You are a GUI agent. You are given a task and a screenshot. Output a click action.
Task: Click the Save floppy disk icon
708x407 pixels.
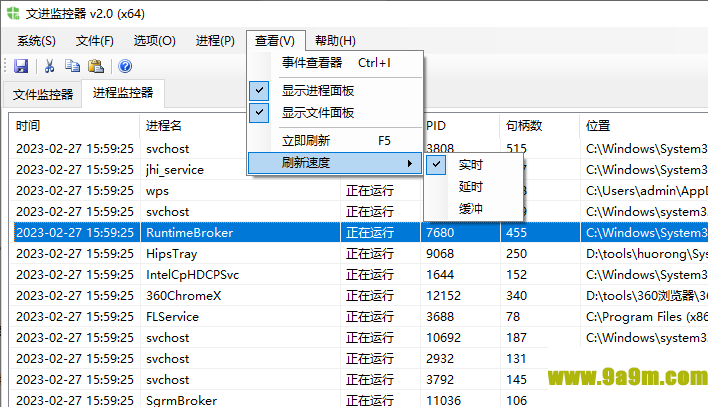coord(21,66)
